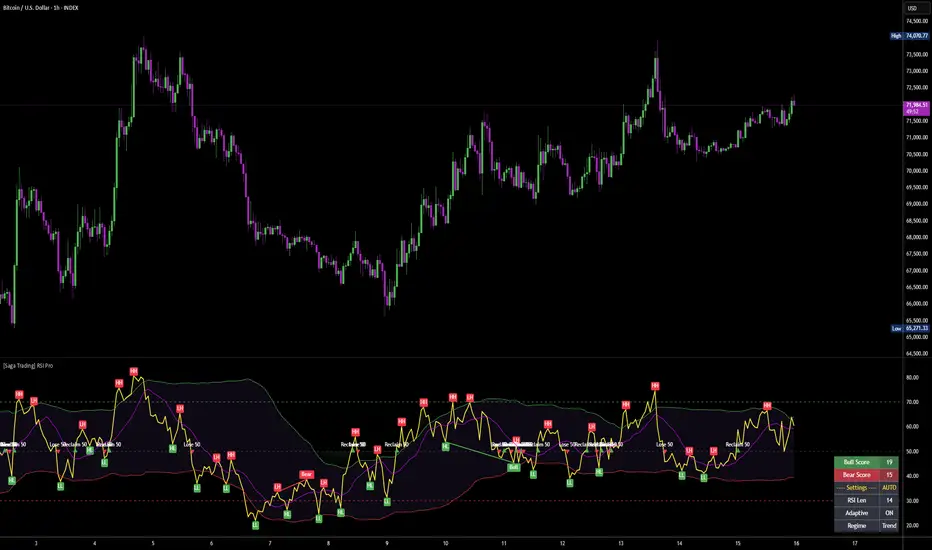Click the green Bull divergence marker

coord(514,467)
